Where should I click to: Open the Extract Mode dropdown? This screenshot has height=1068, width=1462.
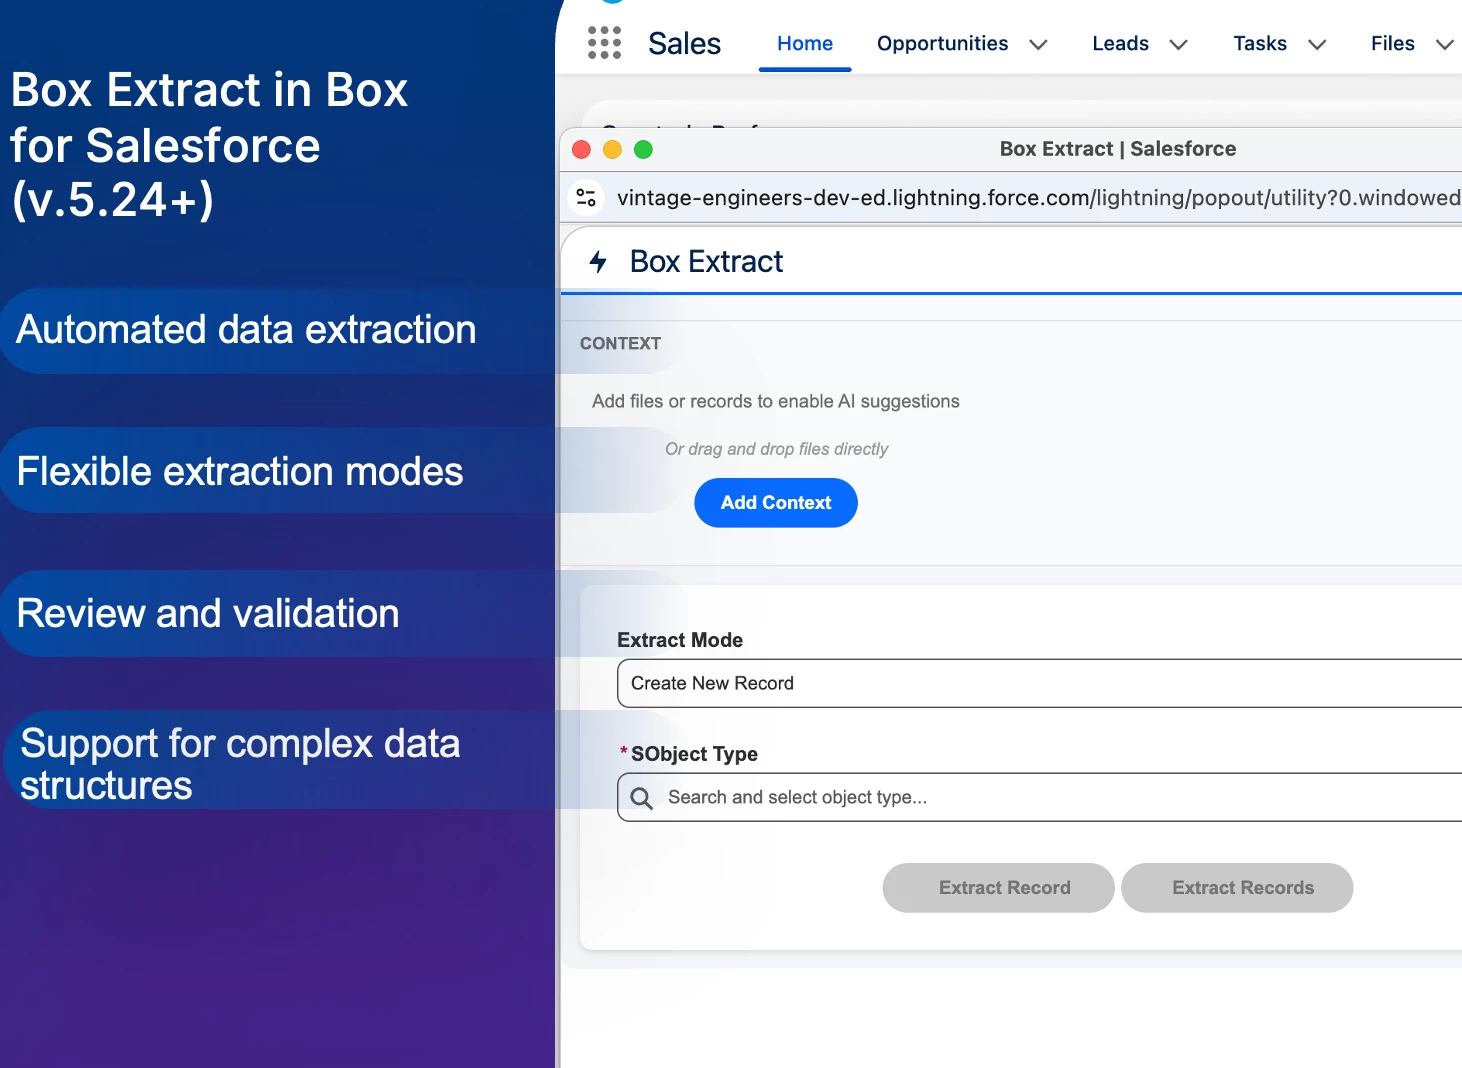pyautogui.click(x=1039, y=683)
